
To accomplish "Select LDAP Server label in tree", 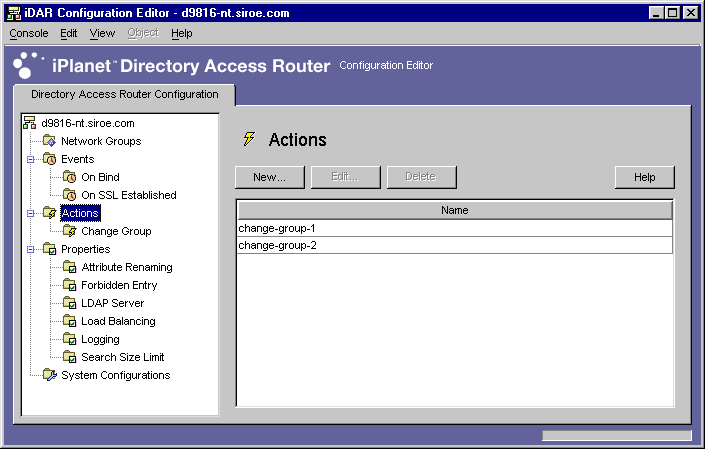I will click(x=112, y=303).
